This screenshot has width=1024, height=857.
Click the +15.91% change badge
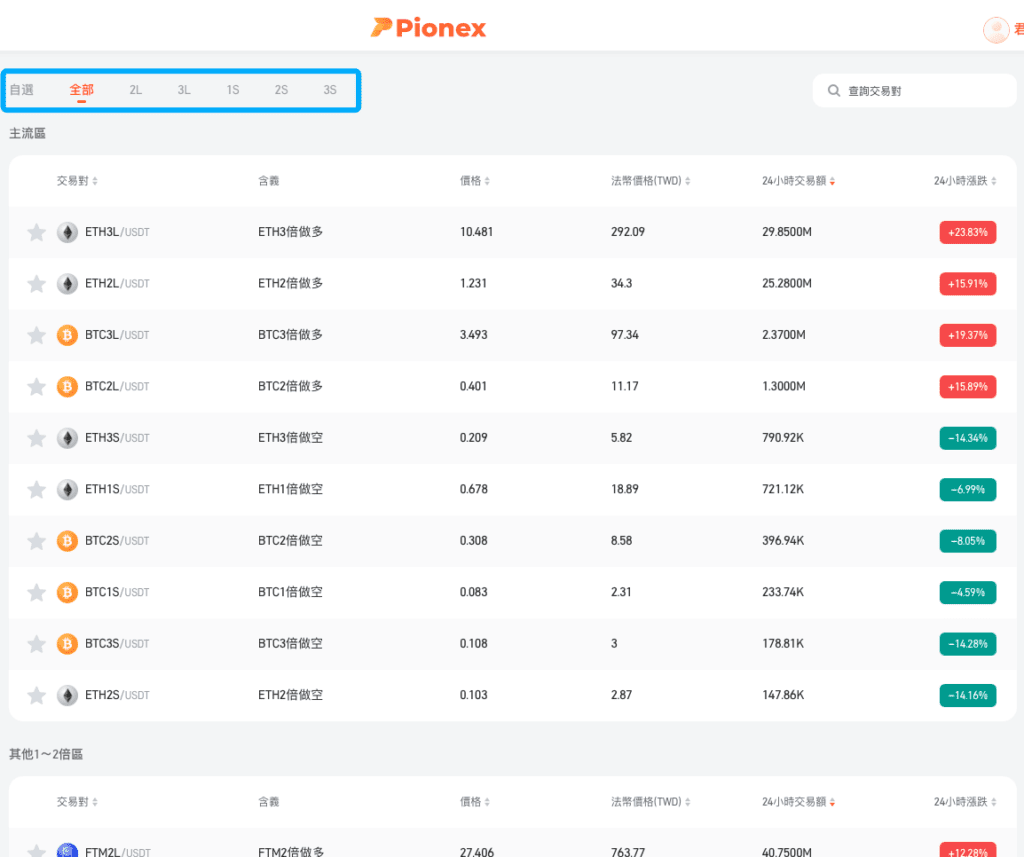968,283
